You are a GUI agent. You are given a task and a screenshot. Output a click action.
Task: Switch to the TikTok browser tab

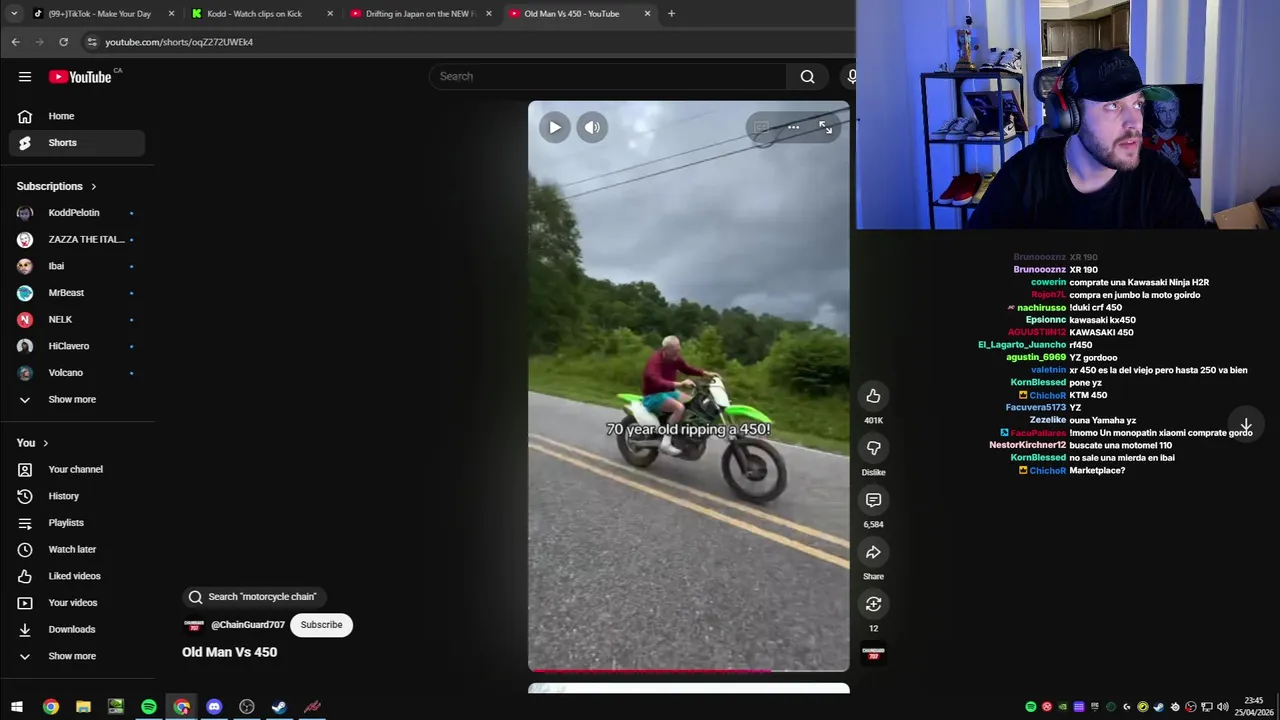[x=105, y=14]
